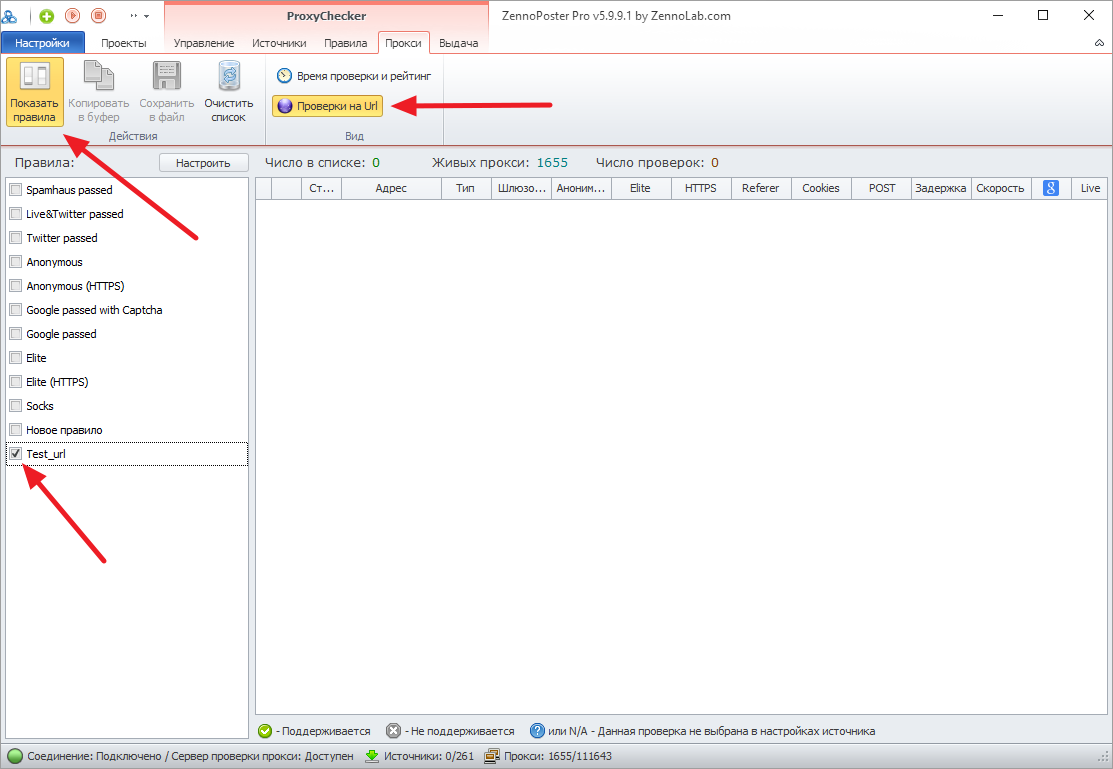This screenshot has width=1113, height=769.
Task: Click green Поддерживается legend icon
Action: [x=265, y=731]
